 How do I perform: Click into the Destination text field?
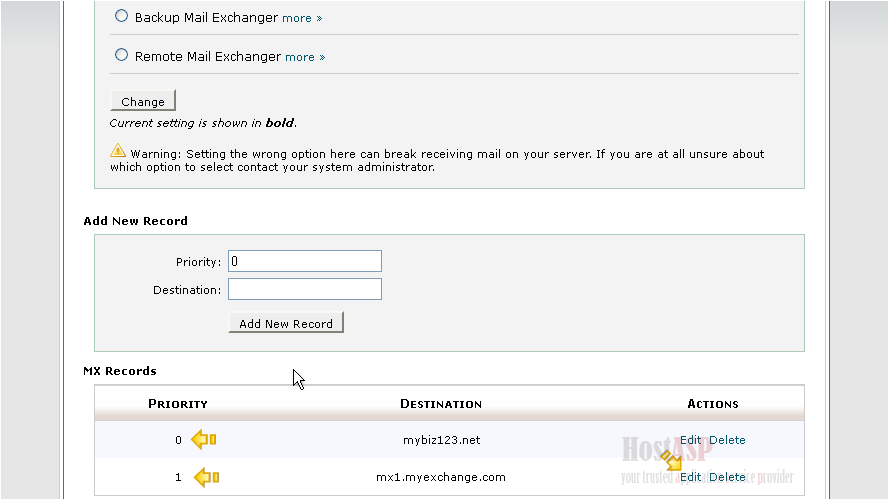coord(304,289)
